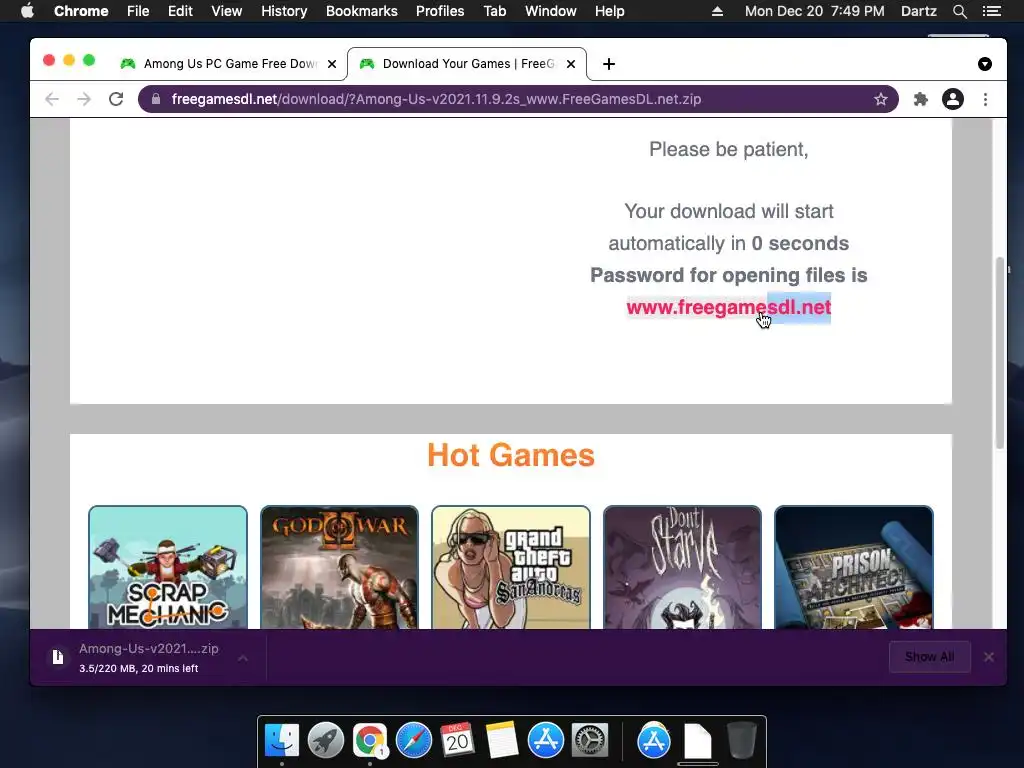Bookmark this page with the star icon
The image size is (1024, 768).
[880, 99]
